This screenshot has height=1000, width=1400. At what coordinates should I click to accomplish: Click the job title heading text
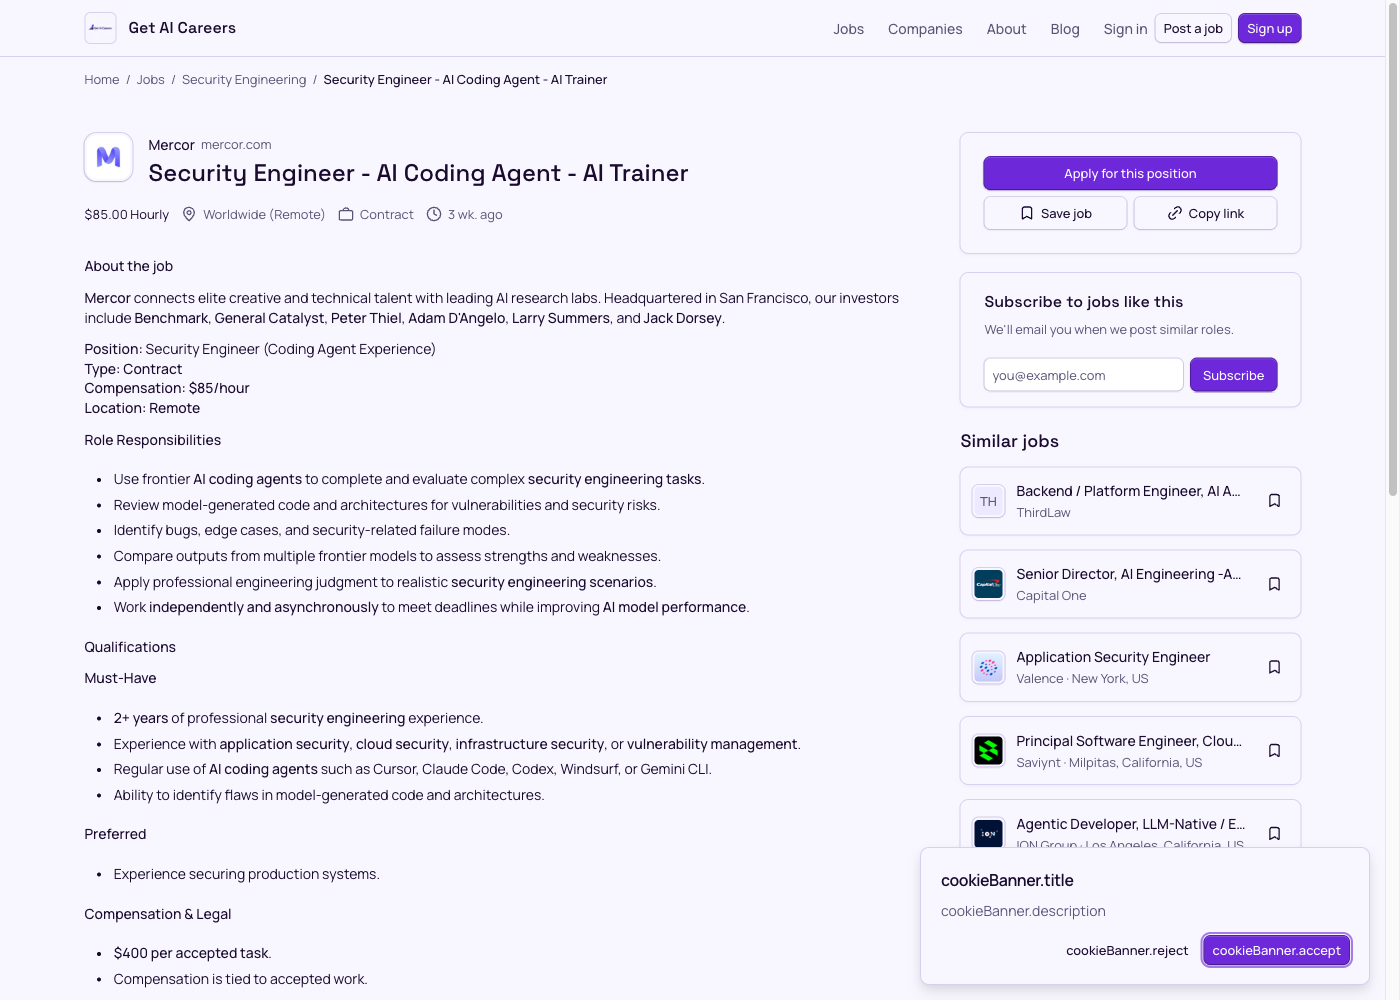point(418,173)
